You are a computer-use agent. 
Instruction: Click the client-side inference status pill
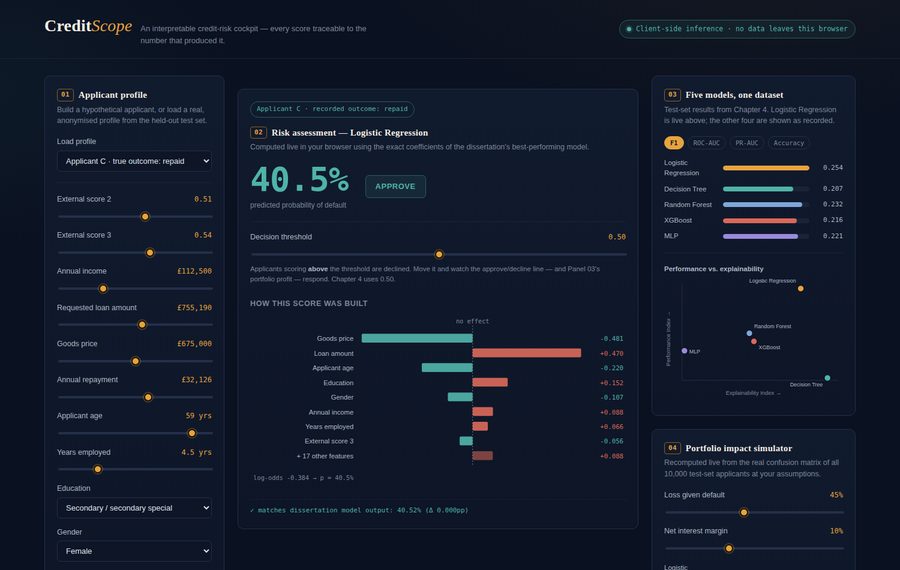[x=737, y=29]
